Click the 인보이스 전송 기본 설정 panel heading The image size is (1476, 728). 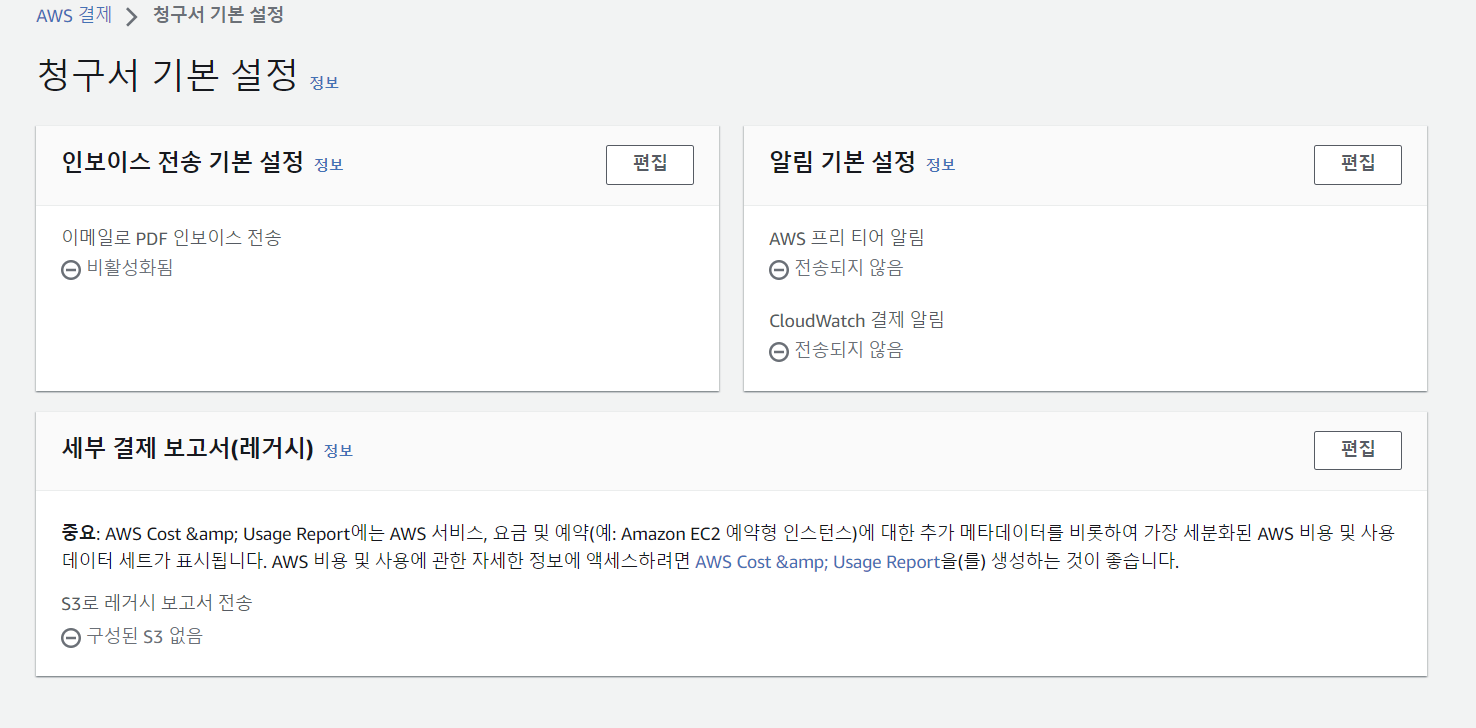tap(183, 162)
